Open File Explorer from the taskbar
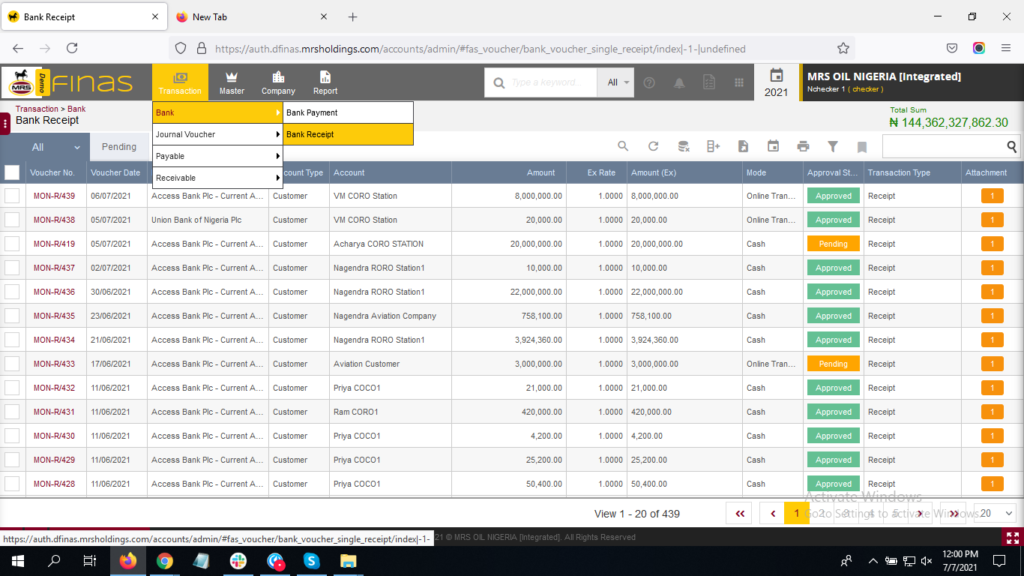1024x576 pixels. [x=348, y=561]
